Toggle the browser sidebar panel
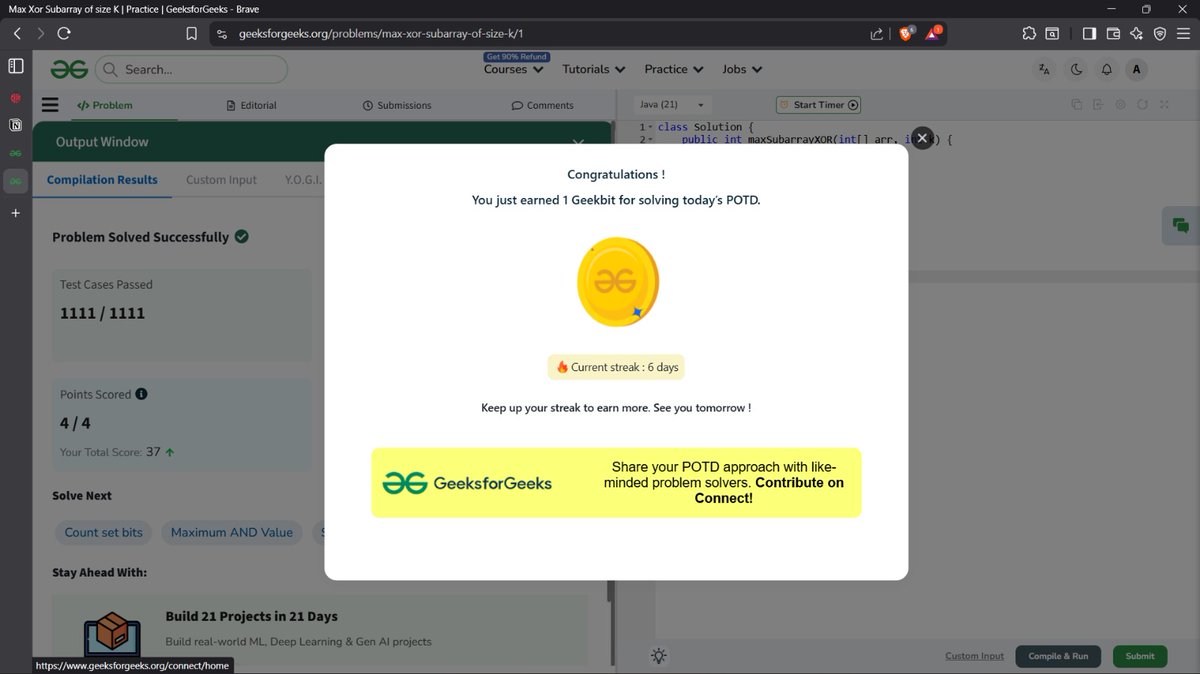1200x674 pixels. pos(1089,33)
